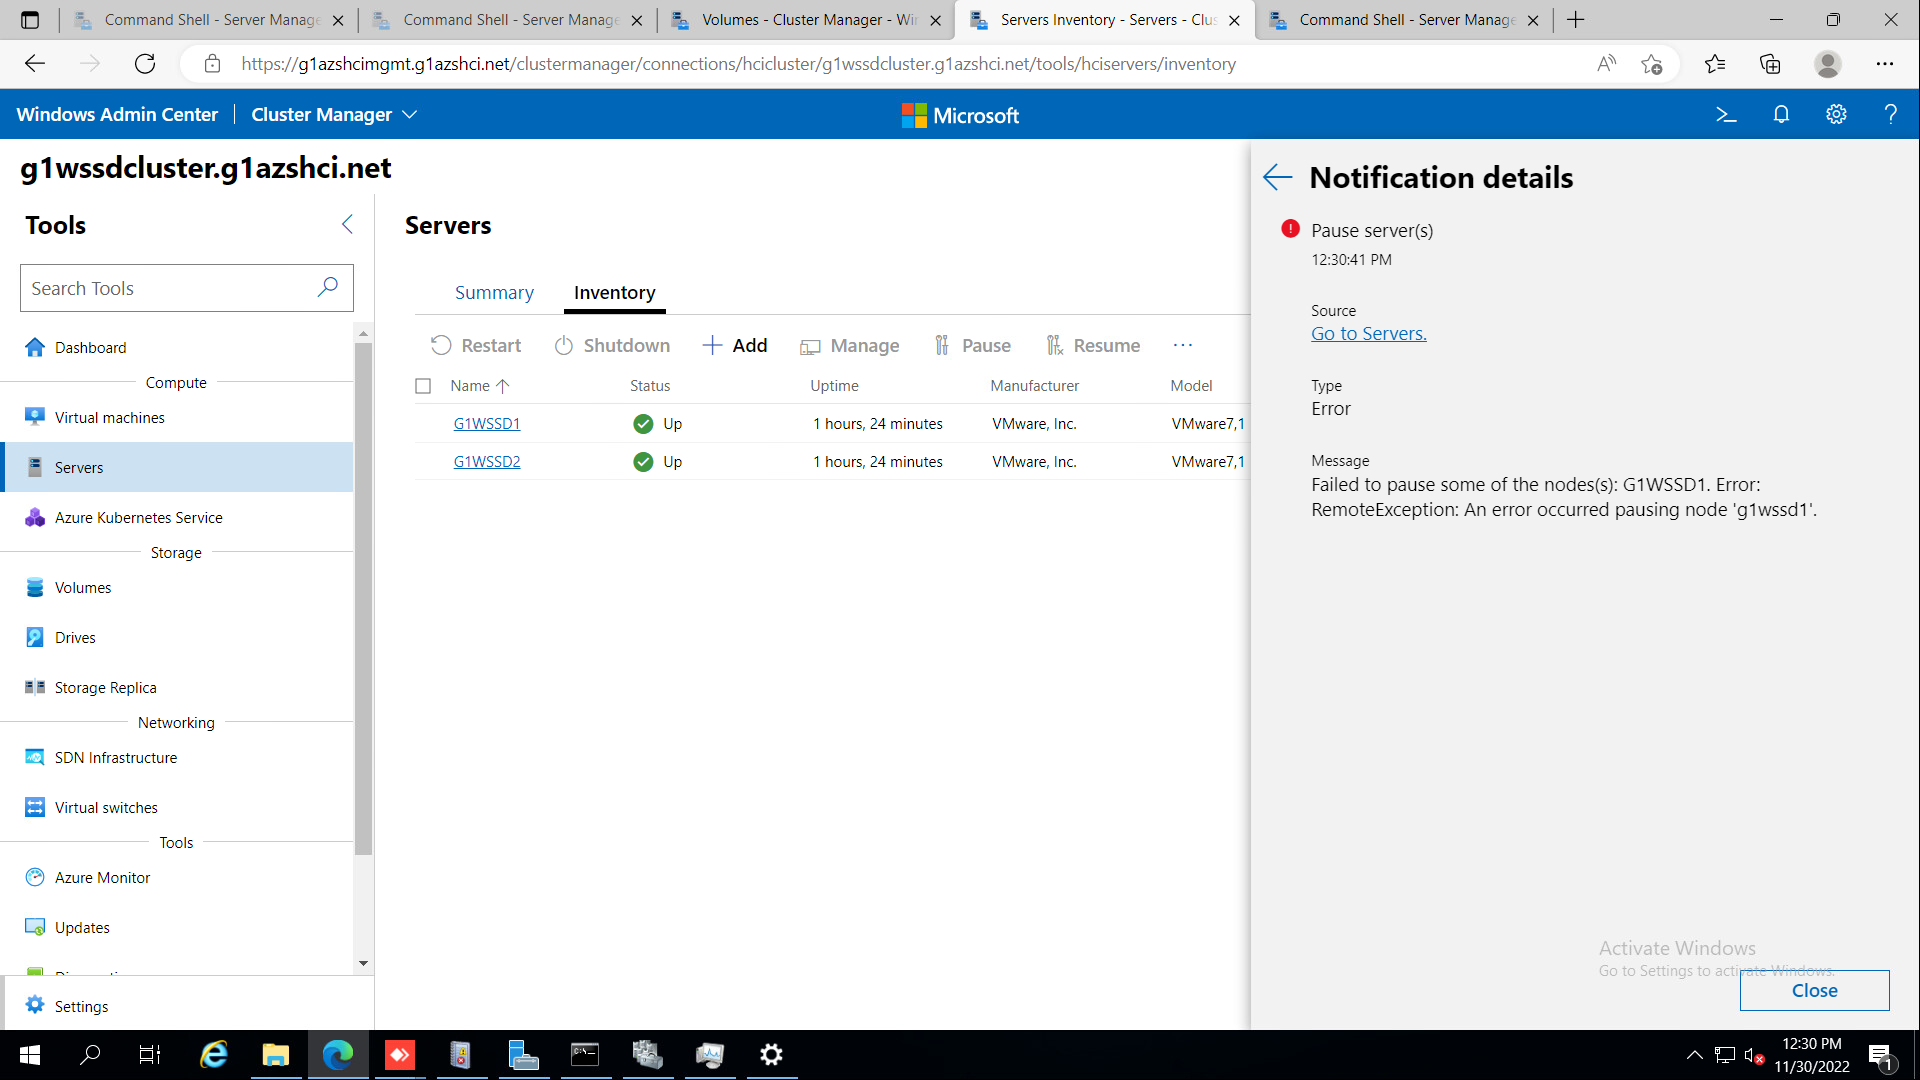This screenshot has width=1920, height=1080.
Task: Collapse the Tools sidebar panel
Action: (347, 224)
